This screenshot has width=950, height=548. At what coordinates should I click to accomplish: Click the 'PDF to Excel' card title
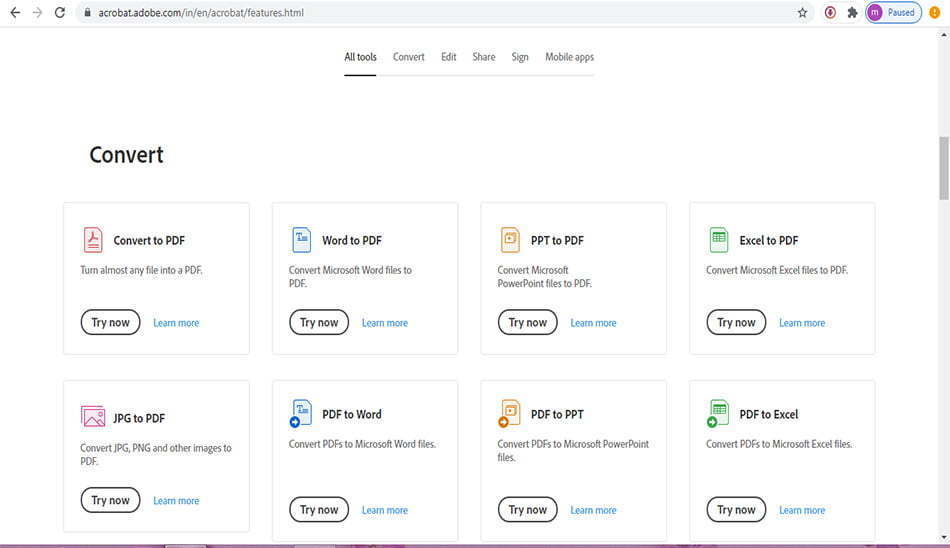coord(769,415)
